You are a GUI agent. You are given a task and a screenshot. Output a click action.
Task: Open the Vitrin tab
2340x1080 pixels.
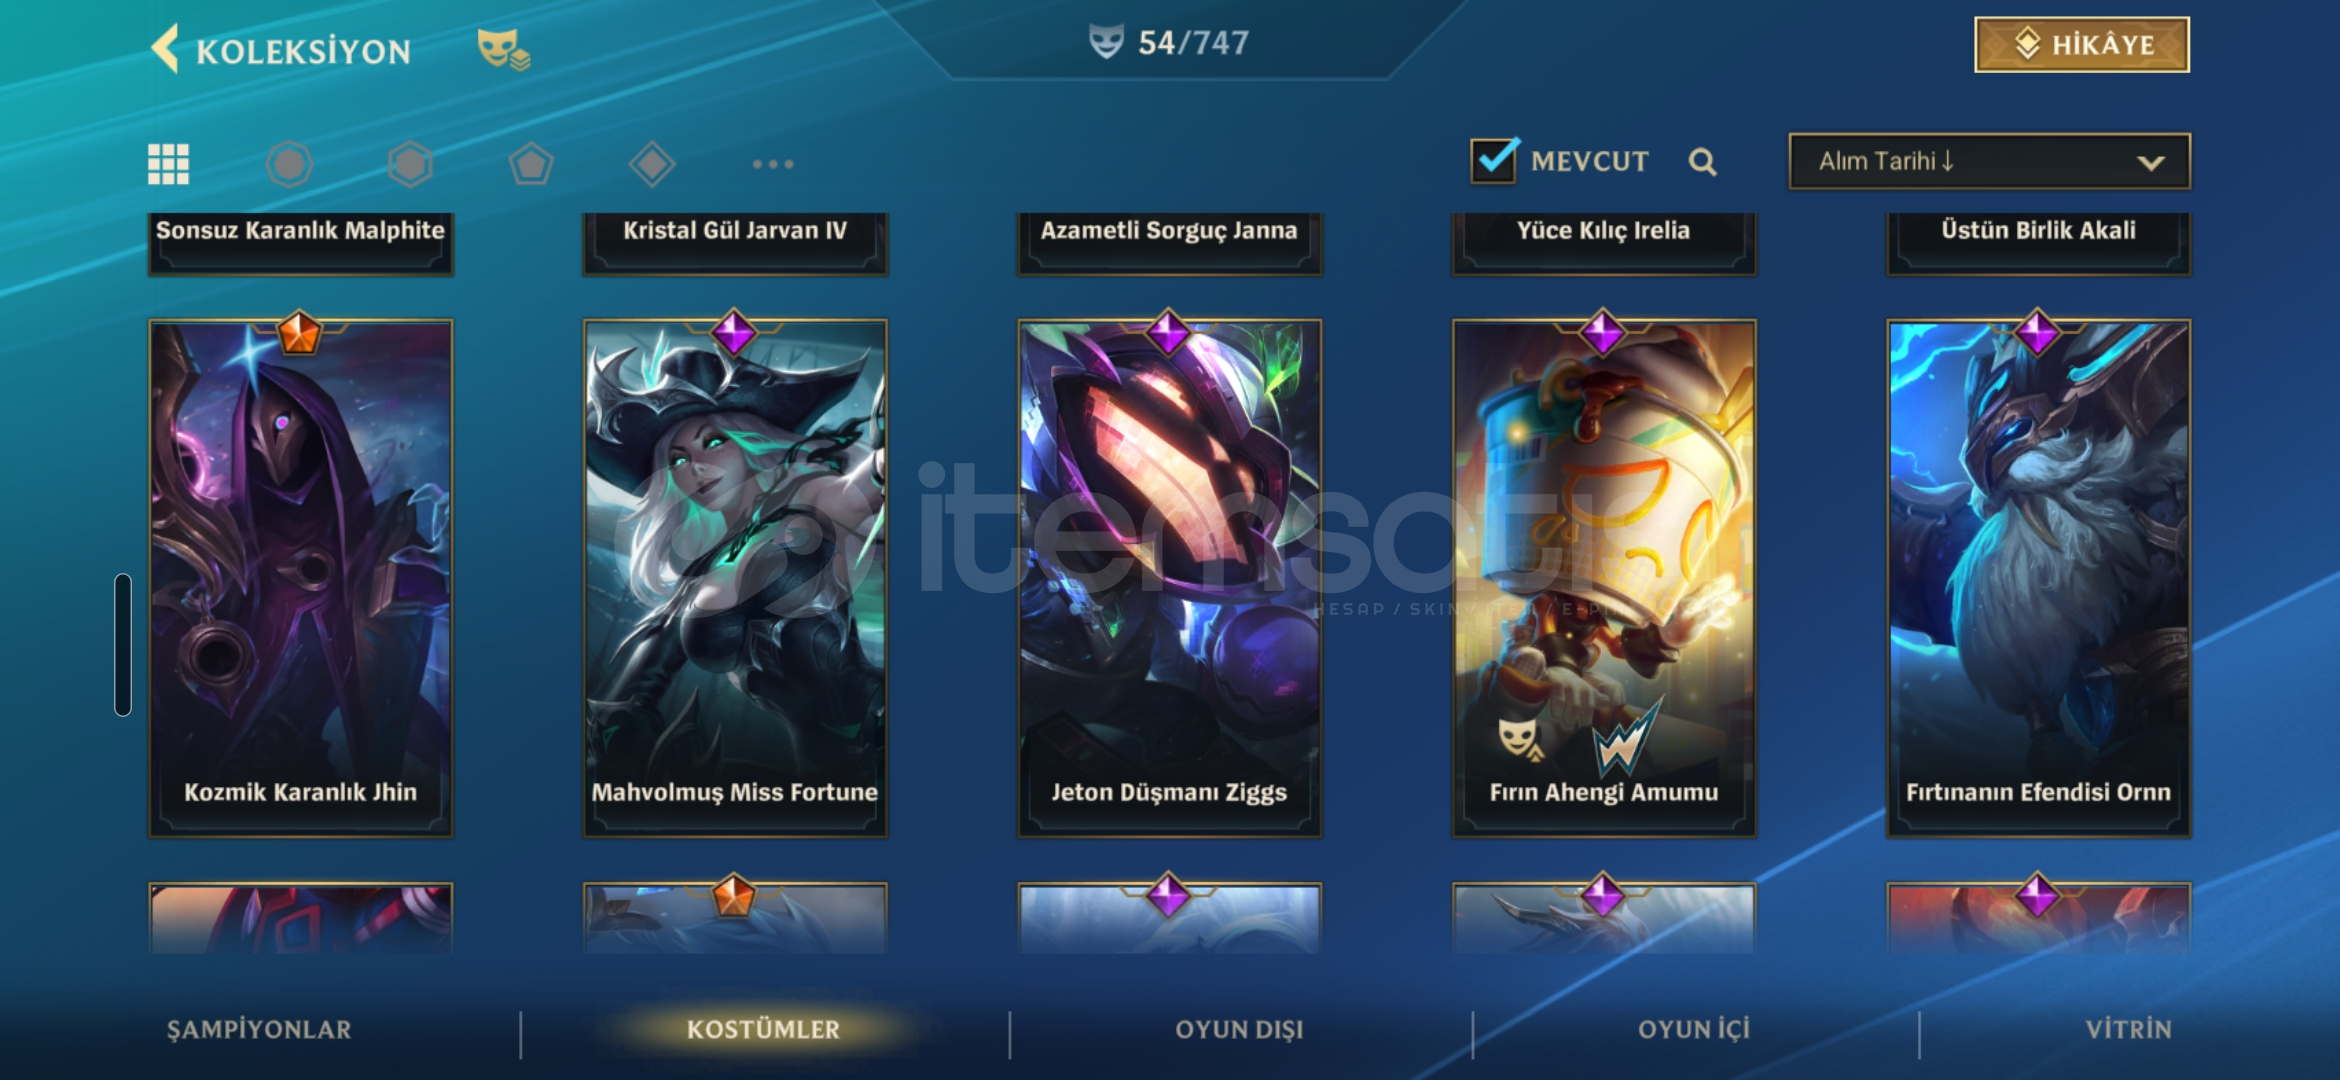pyautogui.click(x=2128, y=1029)
